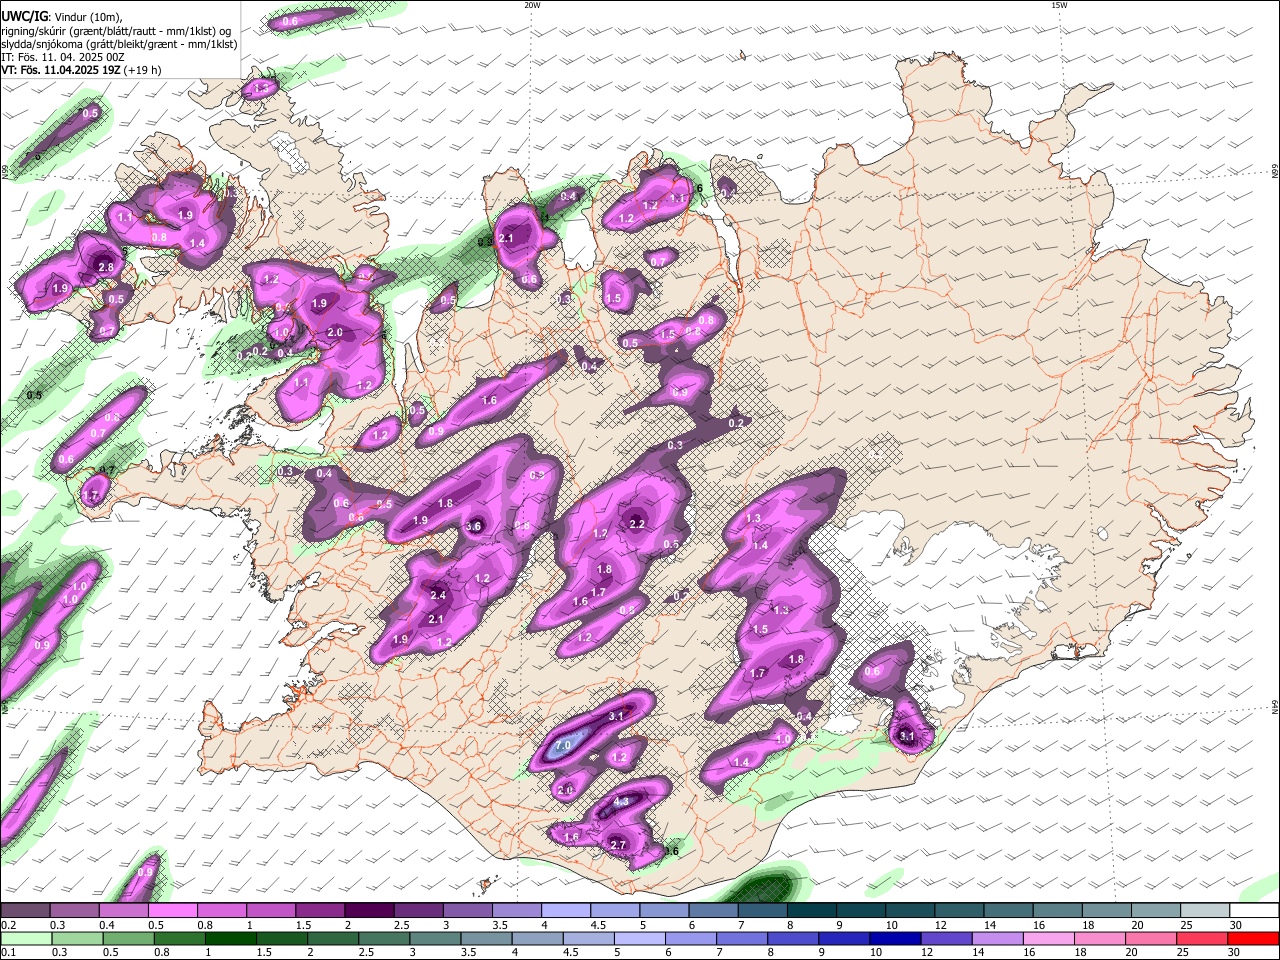
Task: Click the '2.4' precipitation value on the map
Action: [437, 595]
